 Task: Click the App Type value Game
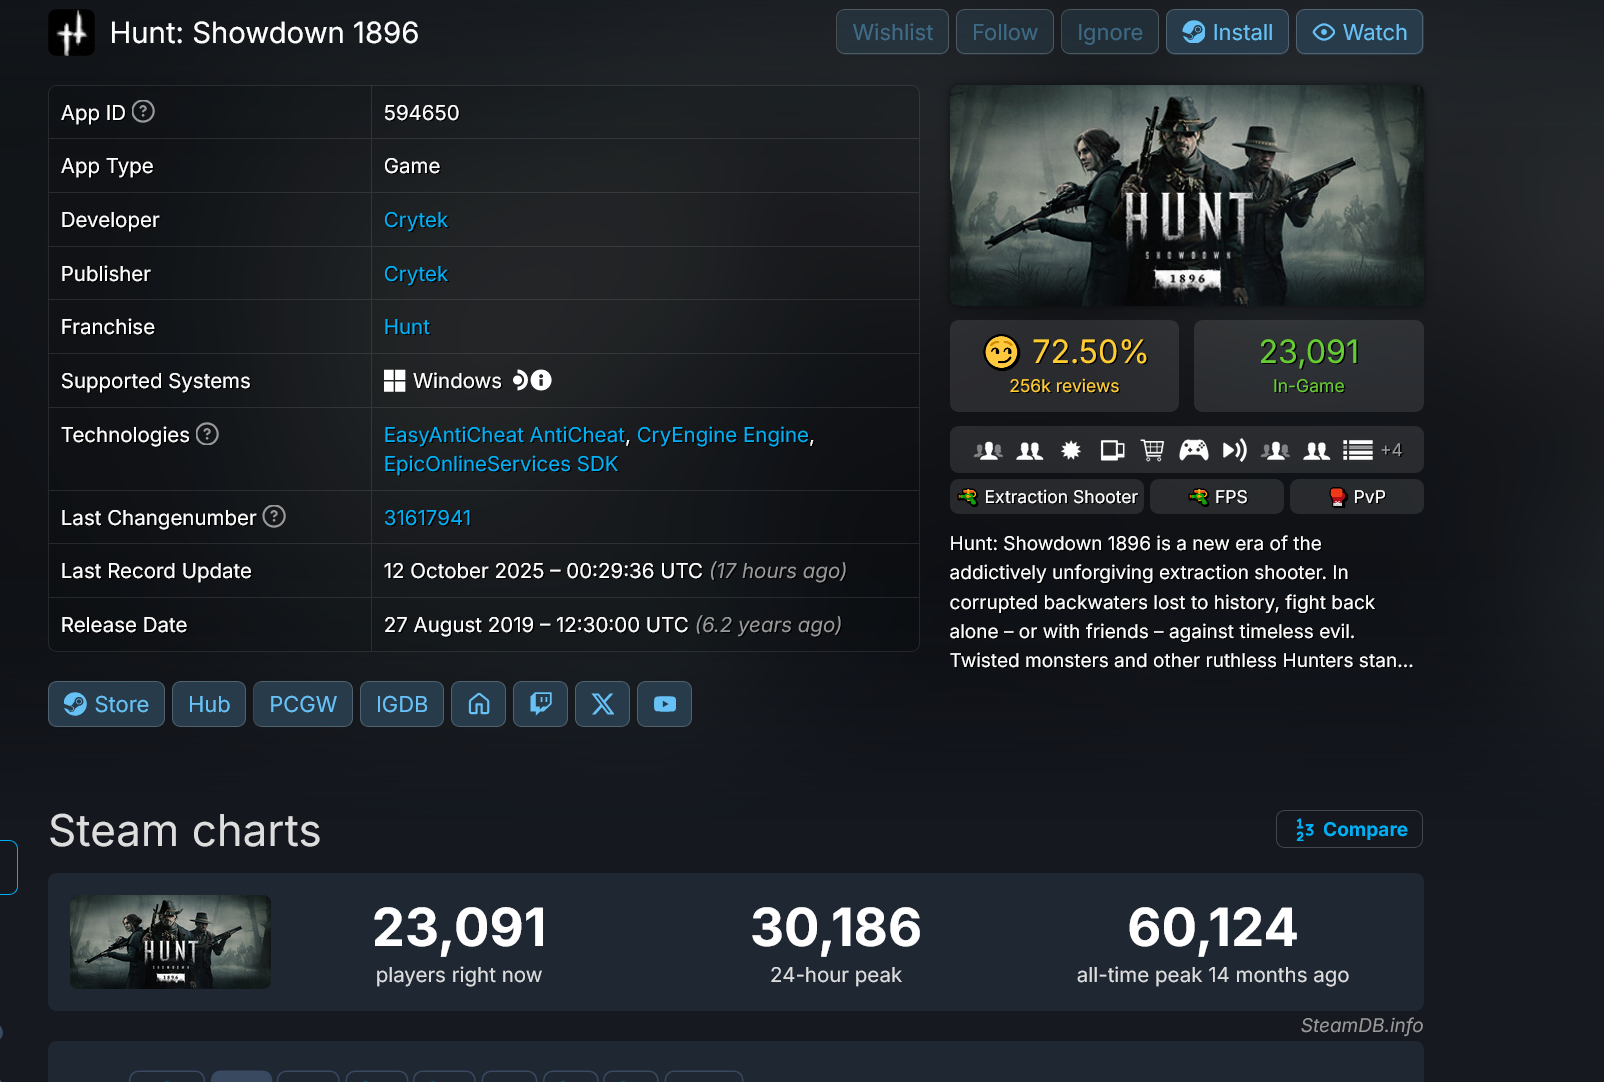412,166
